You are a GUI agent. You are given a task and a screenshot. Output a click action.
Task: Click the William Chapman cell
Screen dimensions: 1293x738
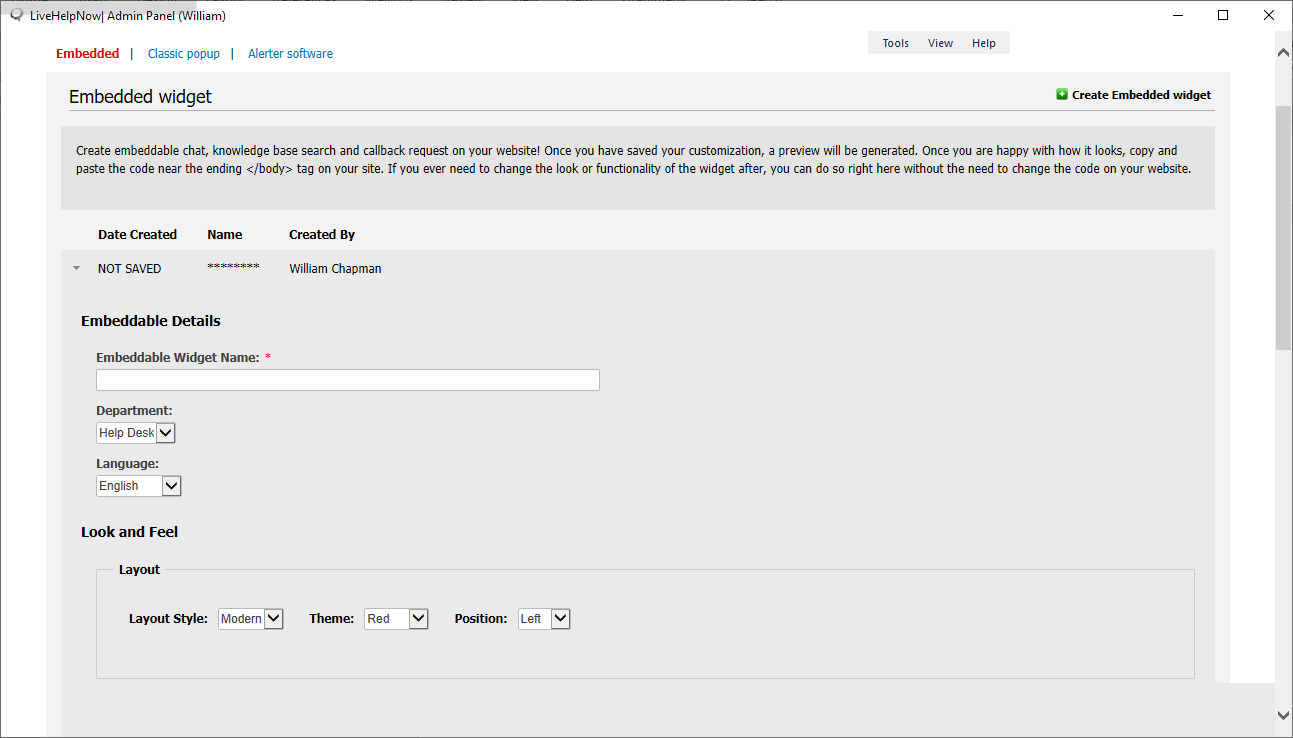(335, 269)
